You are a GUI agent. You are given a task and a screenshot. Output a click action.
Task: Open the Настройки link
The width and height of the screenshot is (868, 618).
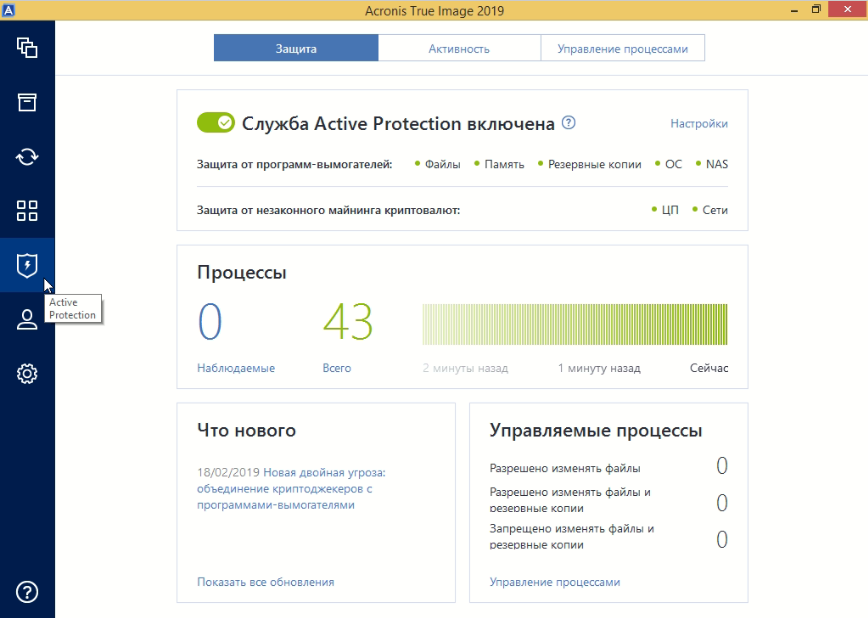click(699, 123)
